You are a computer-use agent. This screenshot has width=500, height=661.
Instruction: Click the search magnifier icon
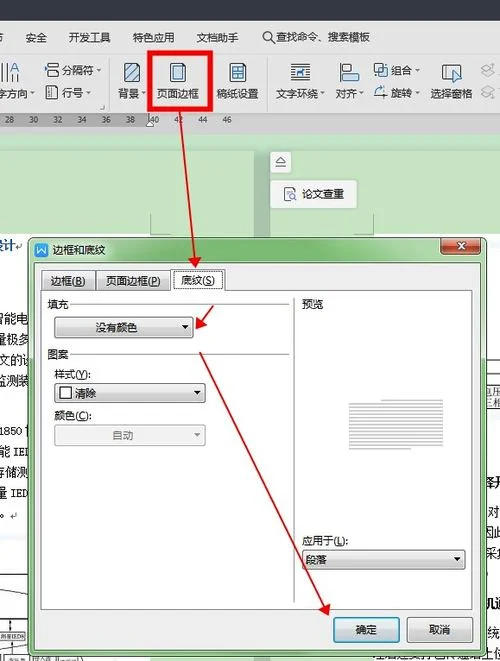click(268, 38)
